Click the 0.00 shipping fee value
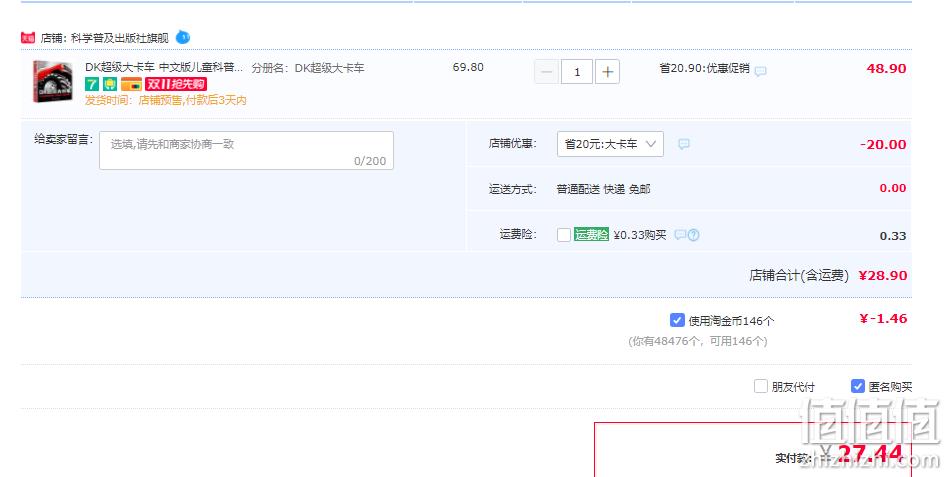Image resolution: width=949 pixels, height=477 pixels. tap(893, 188)
